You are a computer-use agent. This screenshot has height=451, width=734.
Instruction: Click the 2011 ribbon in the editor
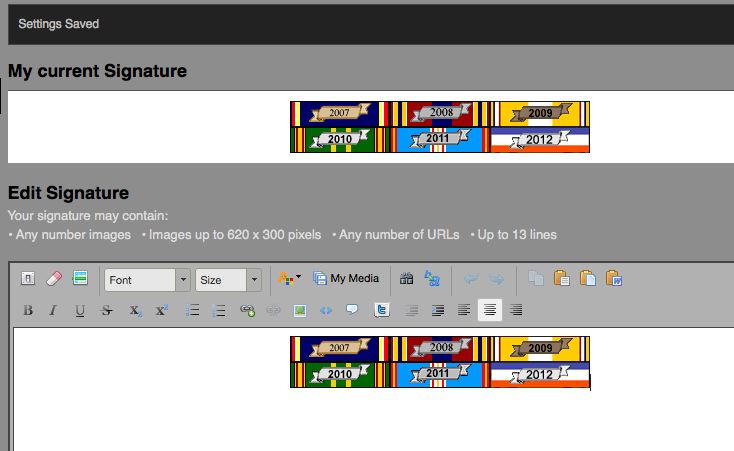click(440, 375)
